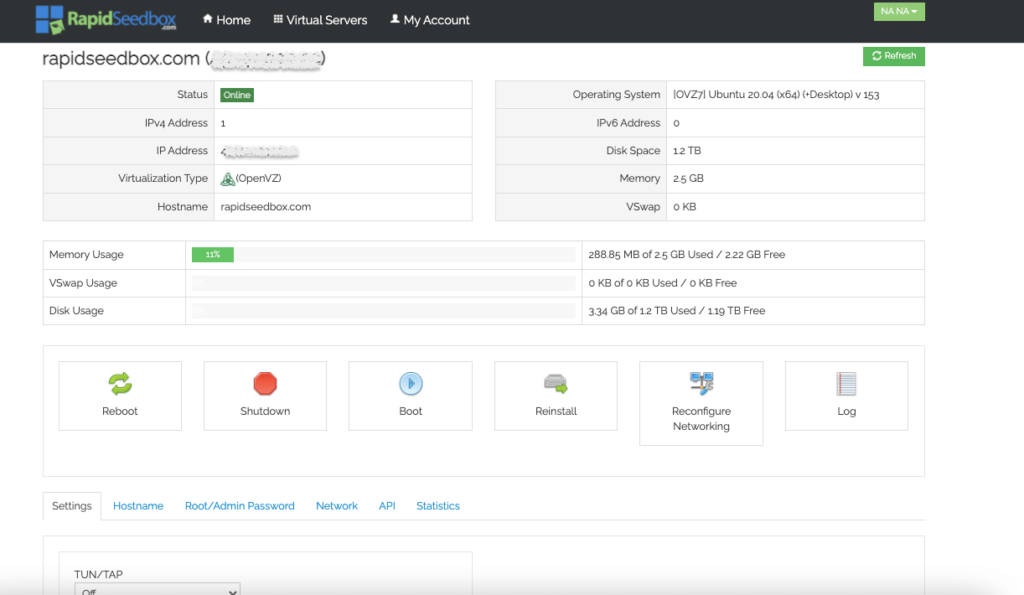The width and height of the screenshot is (1024, 595).
Task: Click hostname value rapidseedbox.com in table
Action: [x=266, y=206]
